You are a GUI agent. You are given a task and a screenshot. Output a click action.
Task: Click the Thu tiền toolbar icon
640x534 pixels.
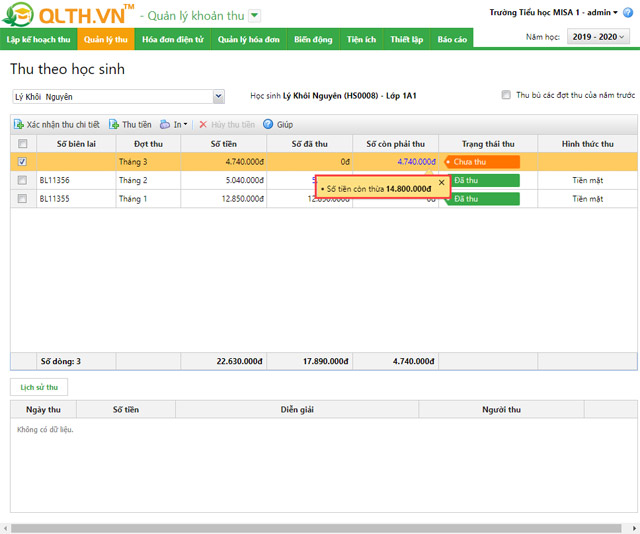click(114, 125)
